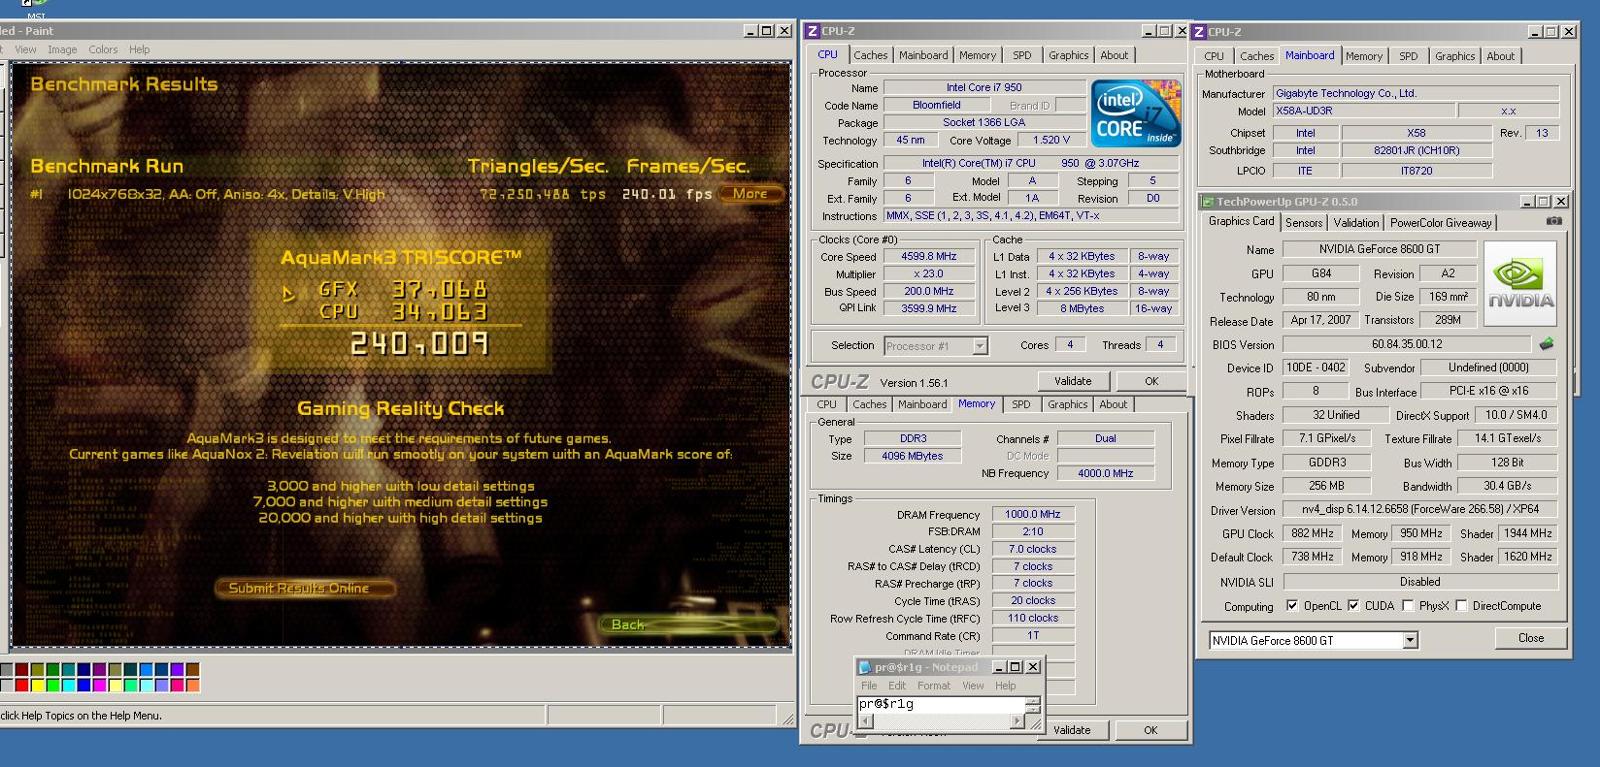Open the PowerColor Giveaway tab
The image size is (1600, 767).
click(1440, 222)
